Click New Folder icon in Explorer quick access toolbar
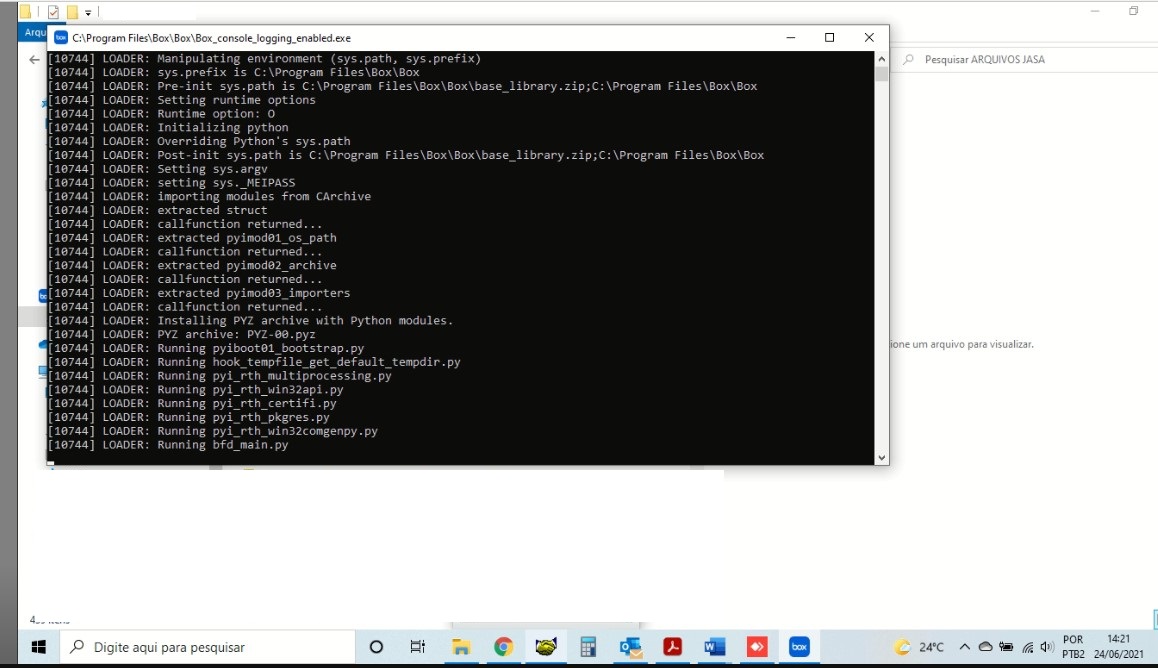Screen dimensions: 1158x668 click(x=72, y=12)
